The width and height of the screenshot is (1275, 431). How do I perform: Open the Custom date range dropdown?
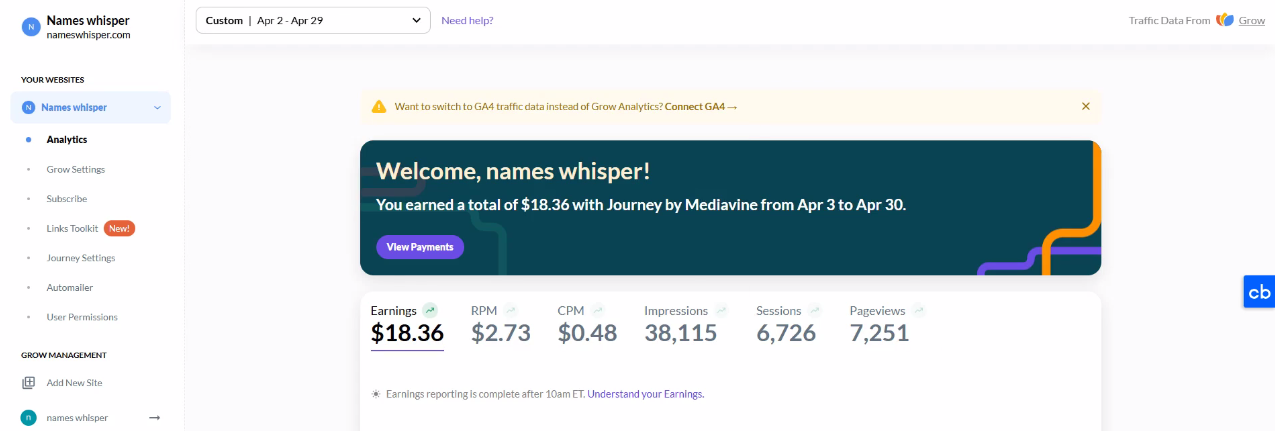[313, 20]
